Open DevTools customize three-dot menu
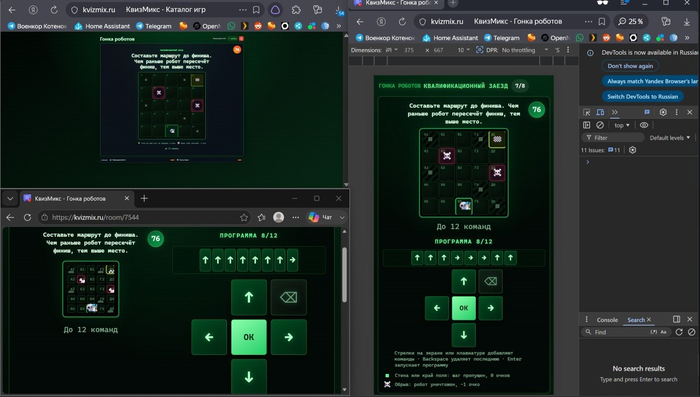 point(676,112)
